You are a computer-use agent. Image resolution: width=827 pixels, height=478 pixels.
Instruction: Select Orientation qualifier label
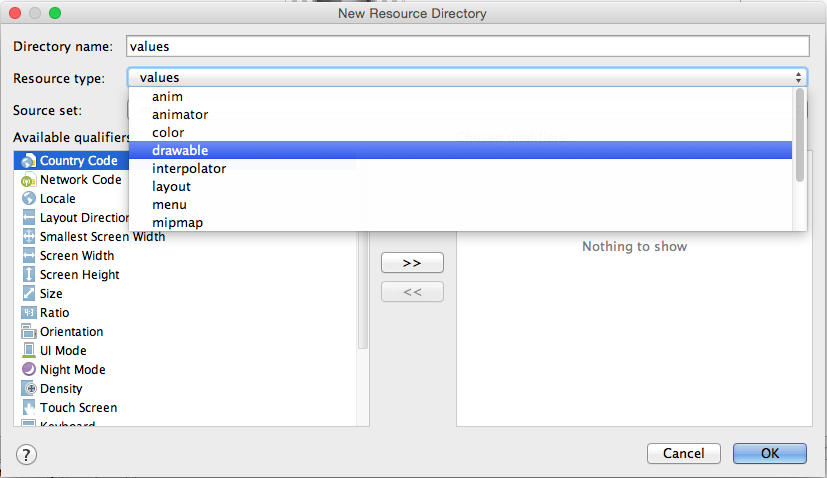(72, 332)
